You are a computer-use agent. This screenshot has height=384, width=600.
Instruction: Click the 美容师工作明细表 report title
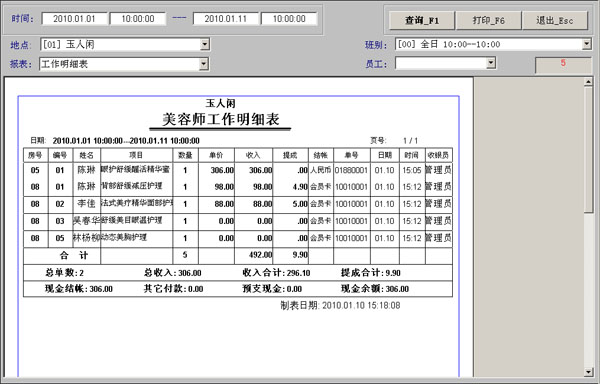coord(220,119)
